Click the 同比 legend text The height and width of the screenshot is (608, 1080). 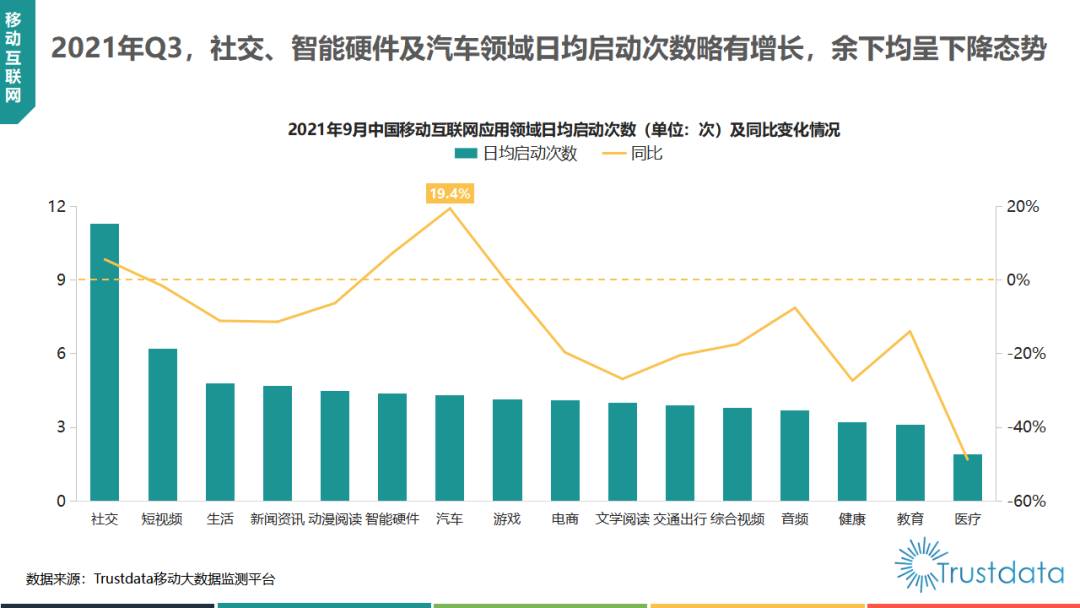646,154
